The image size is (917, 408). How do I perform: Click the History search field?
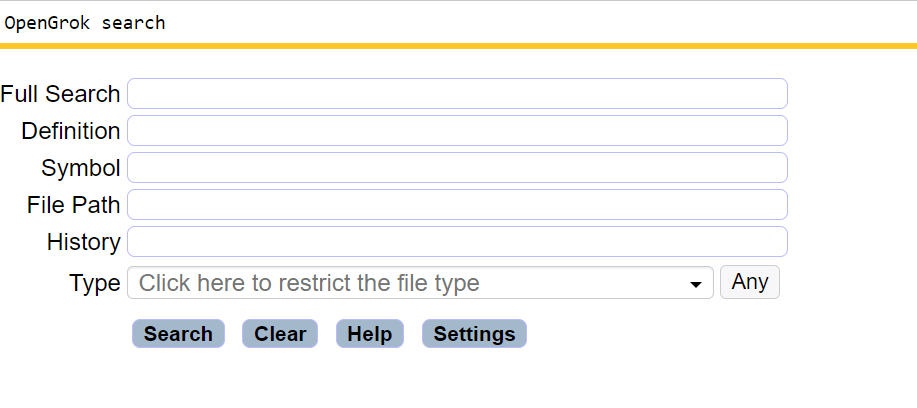[457, 241]
